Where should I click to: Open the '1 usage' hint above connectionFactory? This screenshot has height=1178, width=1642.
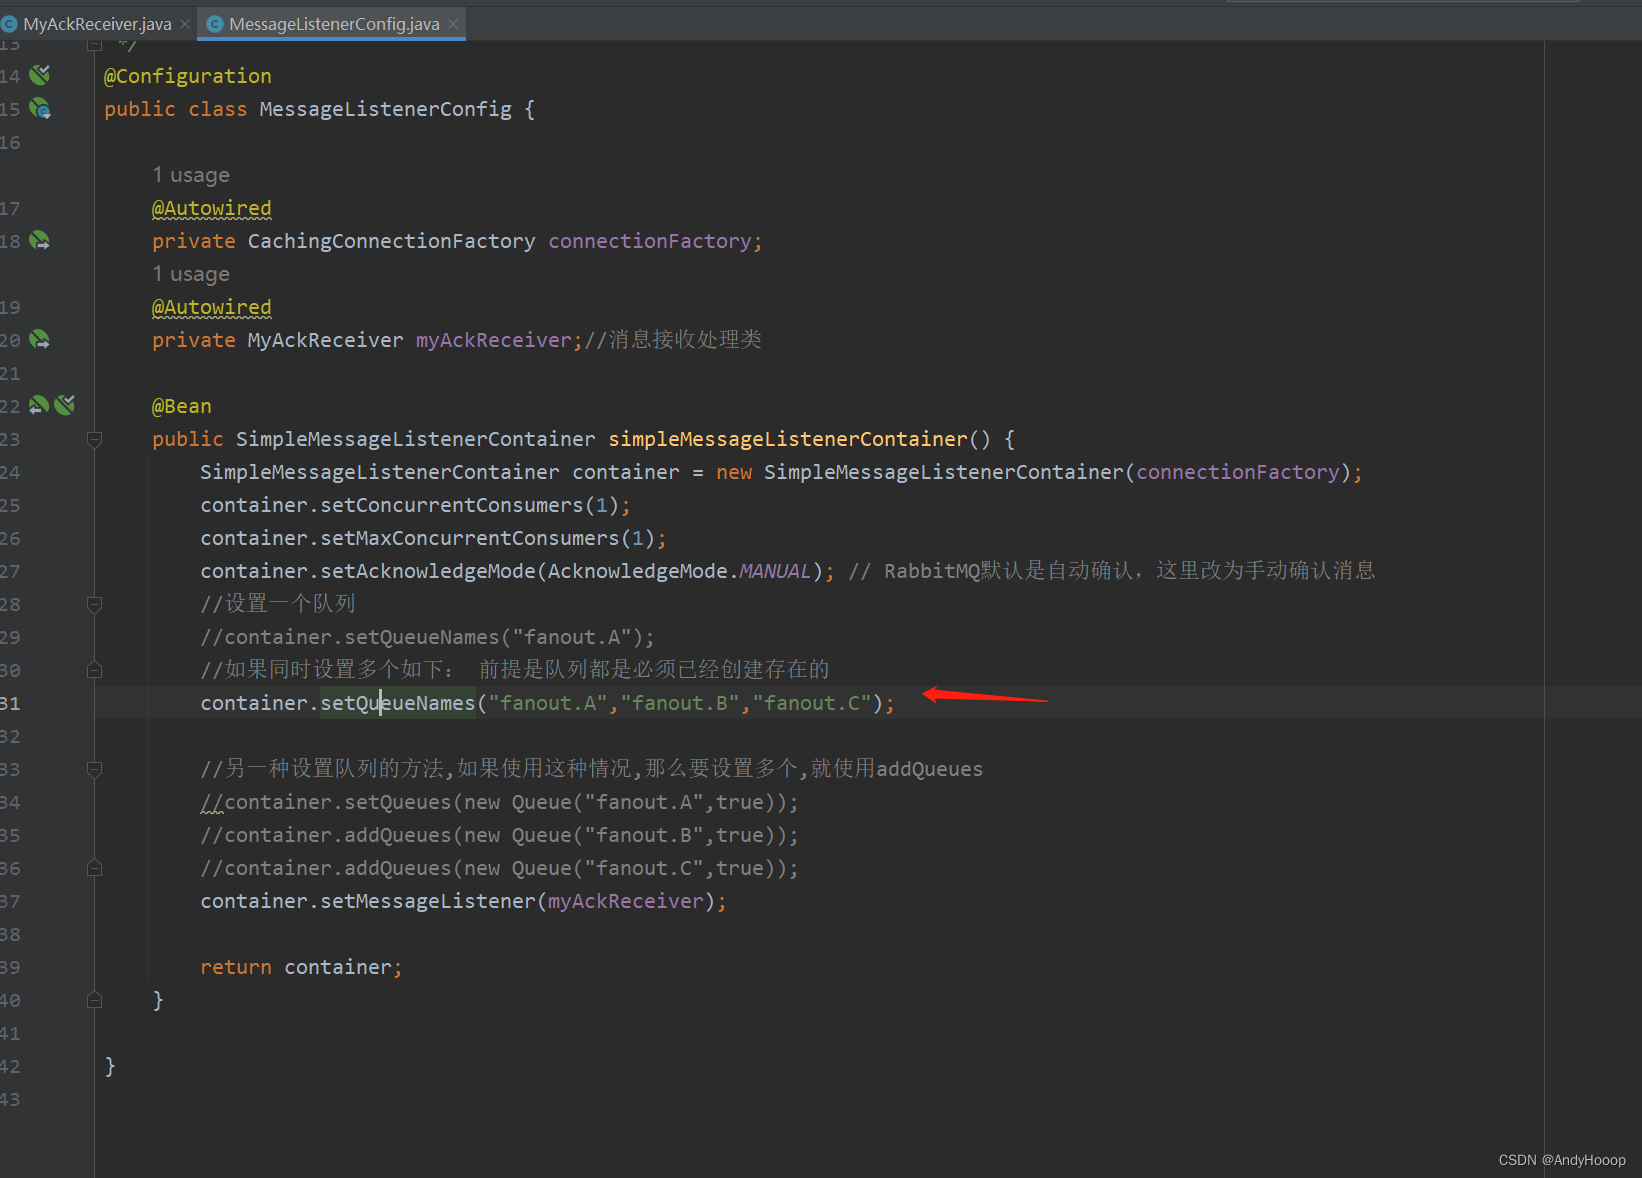coord(191,175)
